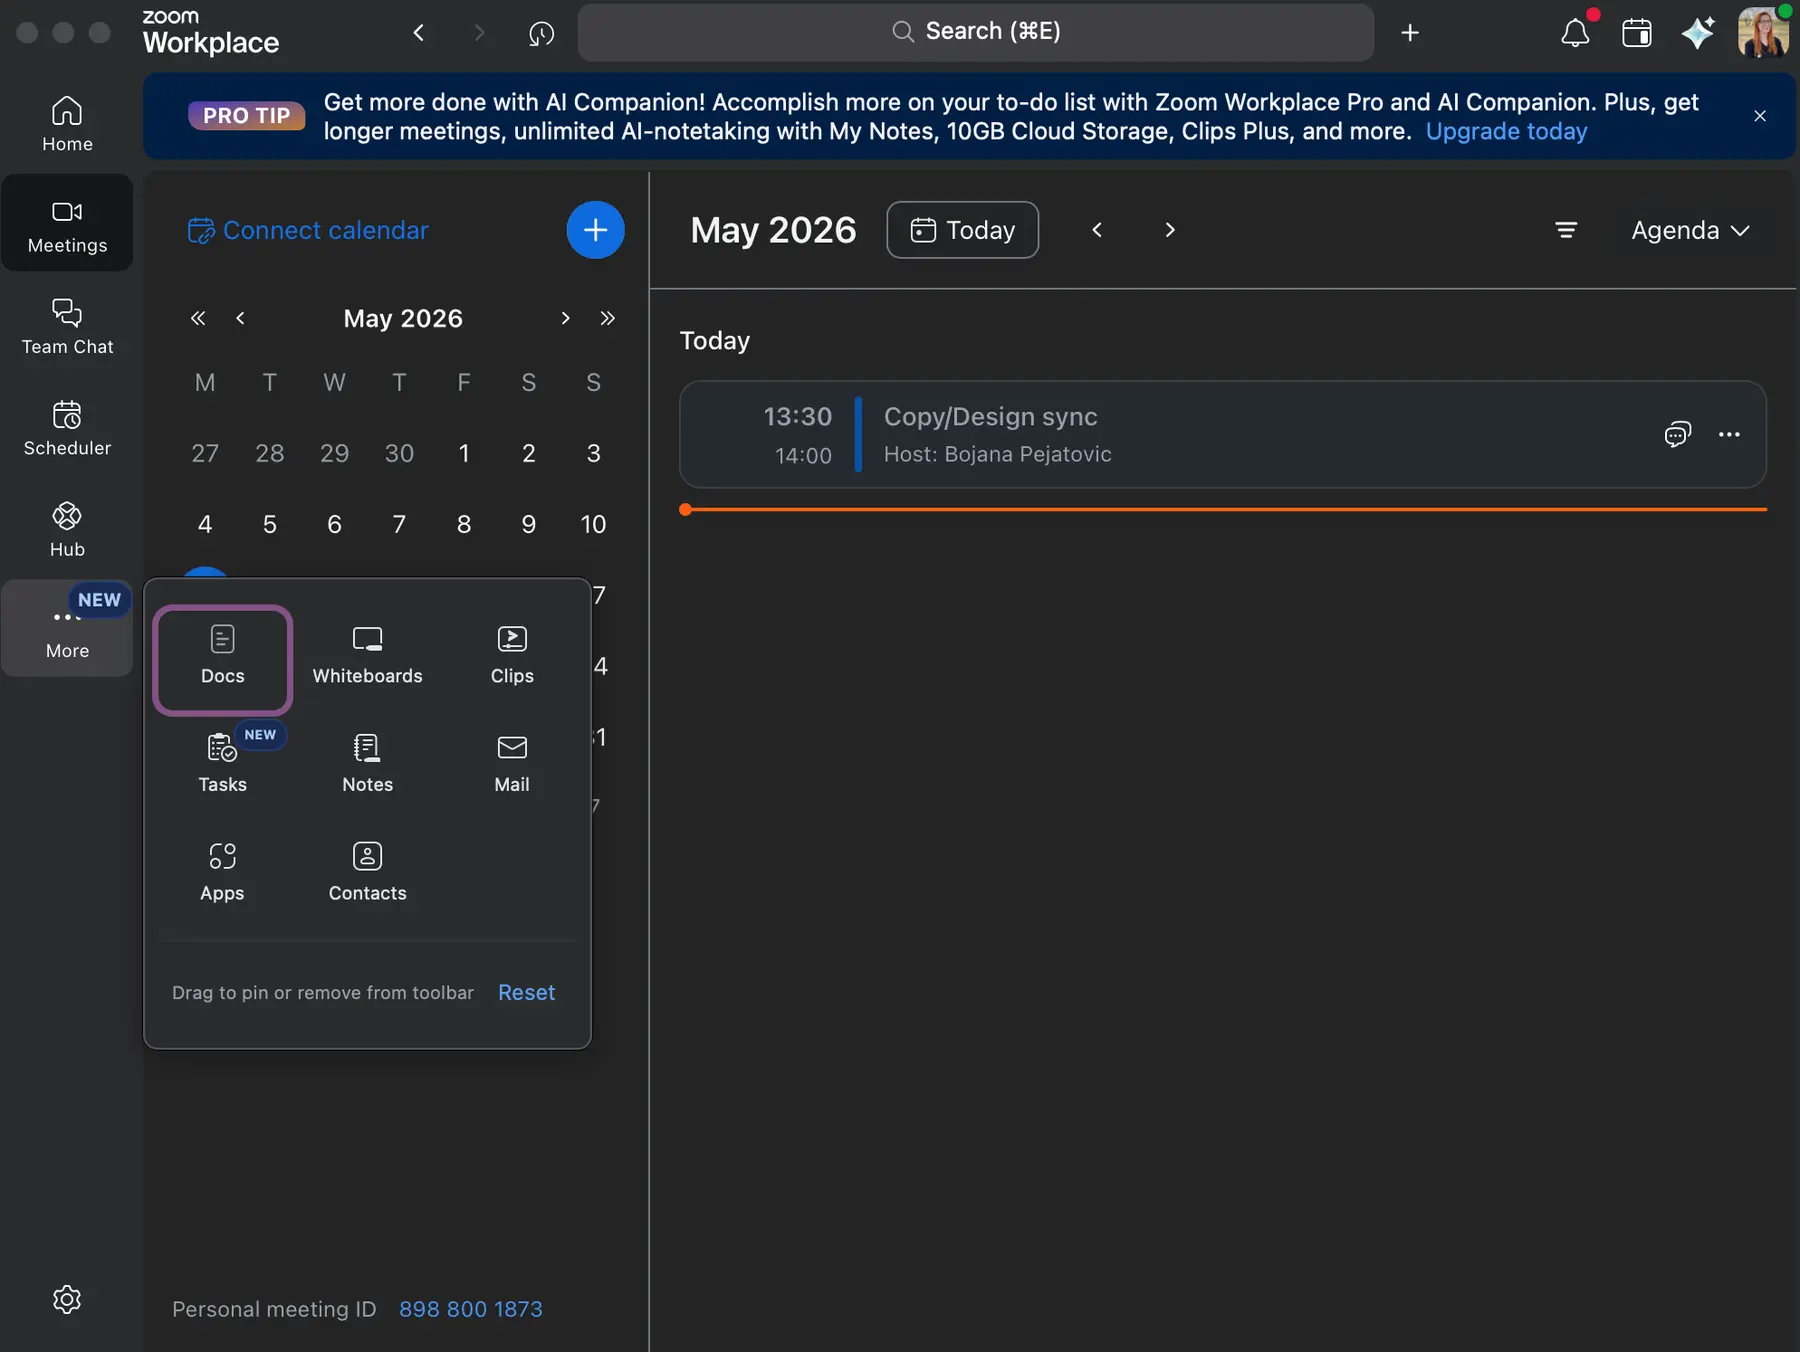Click Upgrade today link
This screenshot has height=1352, width=1800.
1506,131
